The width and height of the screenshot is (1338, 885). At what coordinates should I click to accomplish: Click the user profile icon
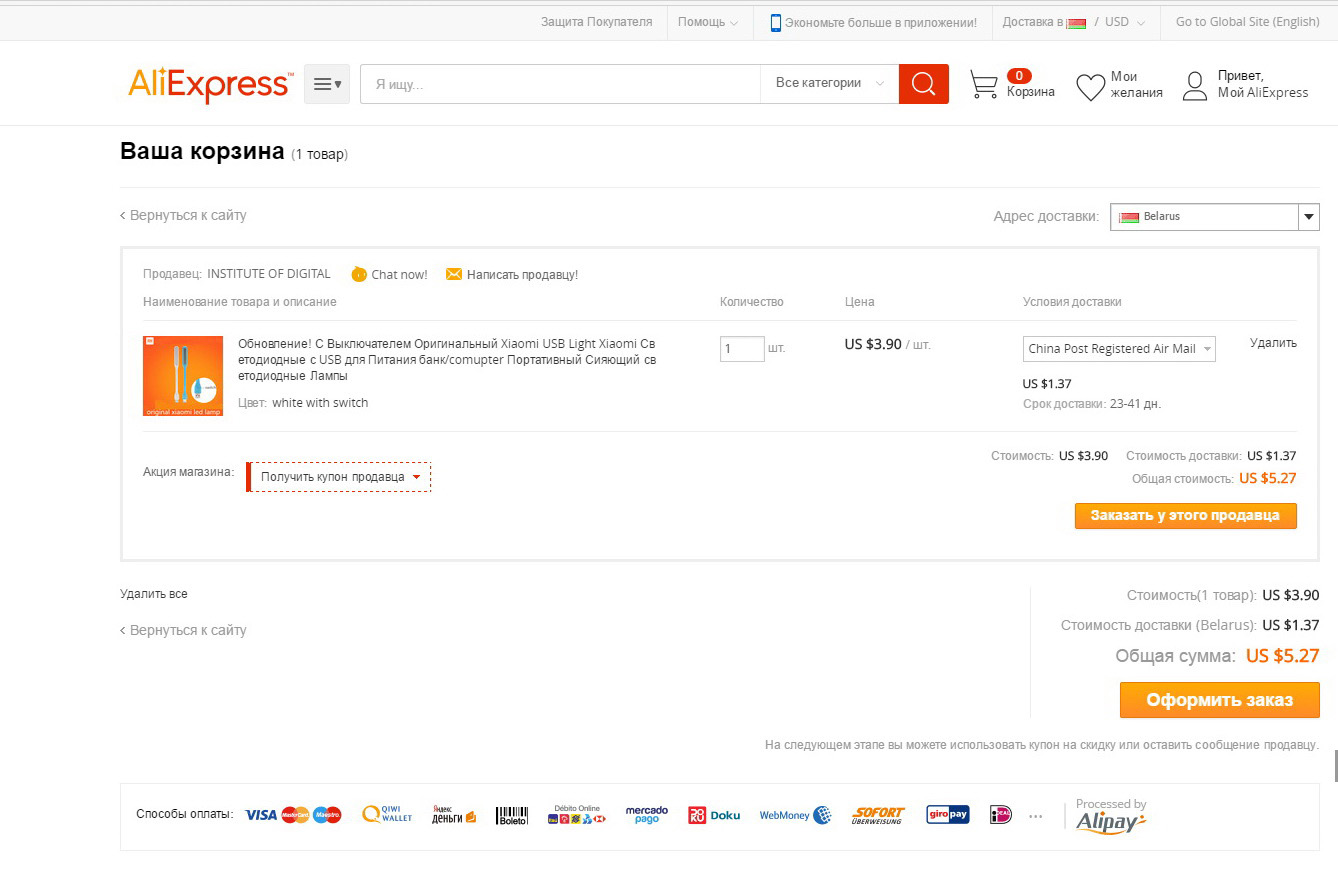[1195, 86]
